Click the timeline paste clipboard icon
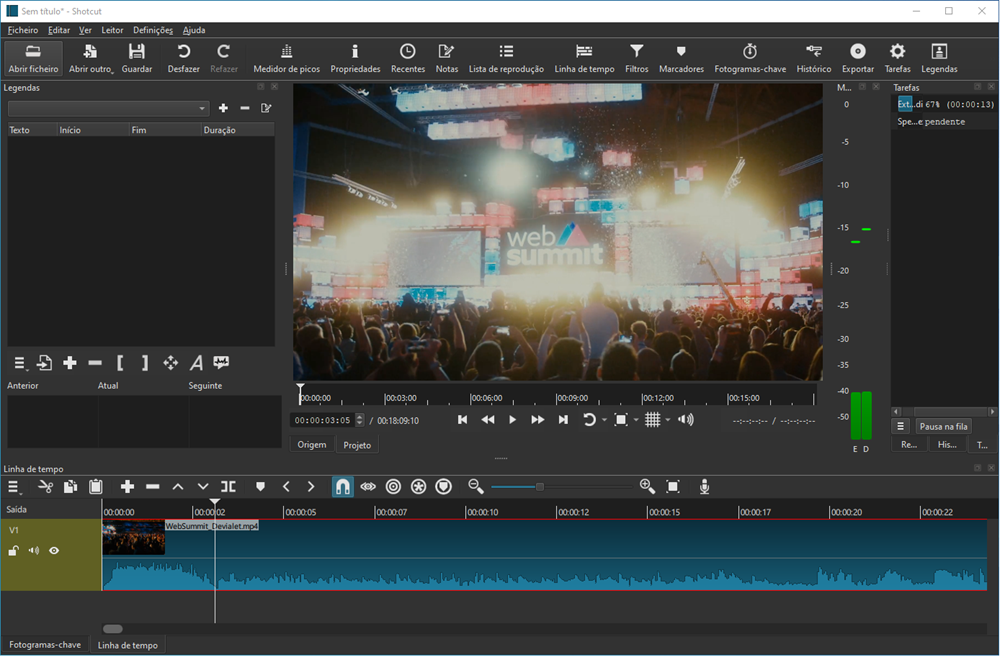This screenshot has height=657, width=1000. (96, 487)
